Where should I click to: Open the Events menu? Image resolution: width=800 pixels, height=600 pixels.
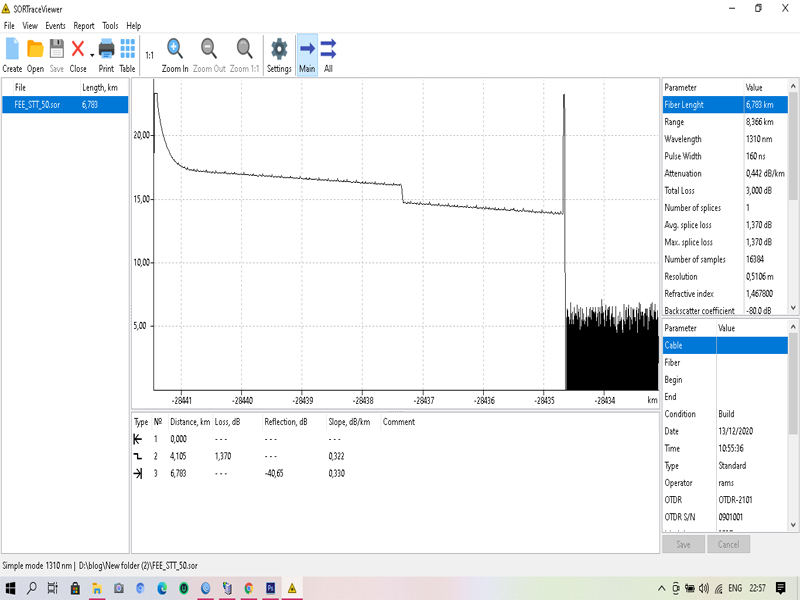pyautogui.click(x=54, y=25)
